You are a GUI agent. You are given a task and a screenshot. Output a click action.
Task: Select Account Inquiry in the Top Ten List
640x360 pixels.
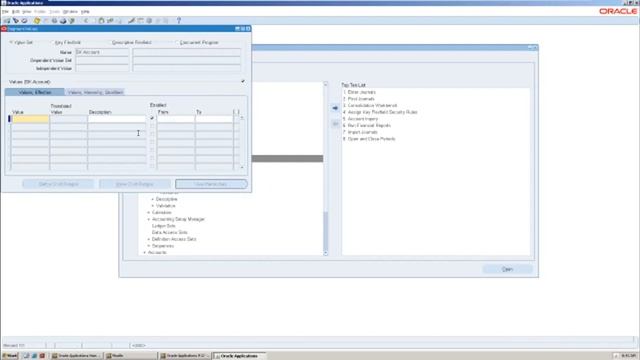[363, 119]
